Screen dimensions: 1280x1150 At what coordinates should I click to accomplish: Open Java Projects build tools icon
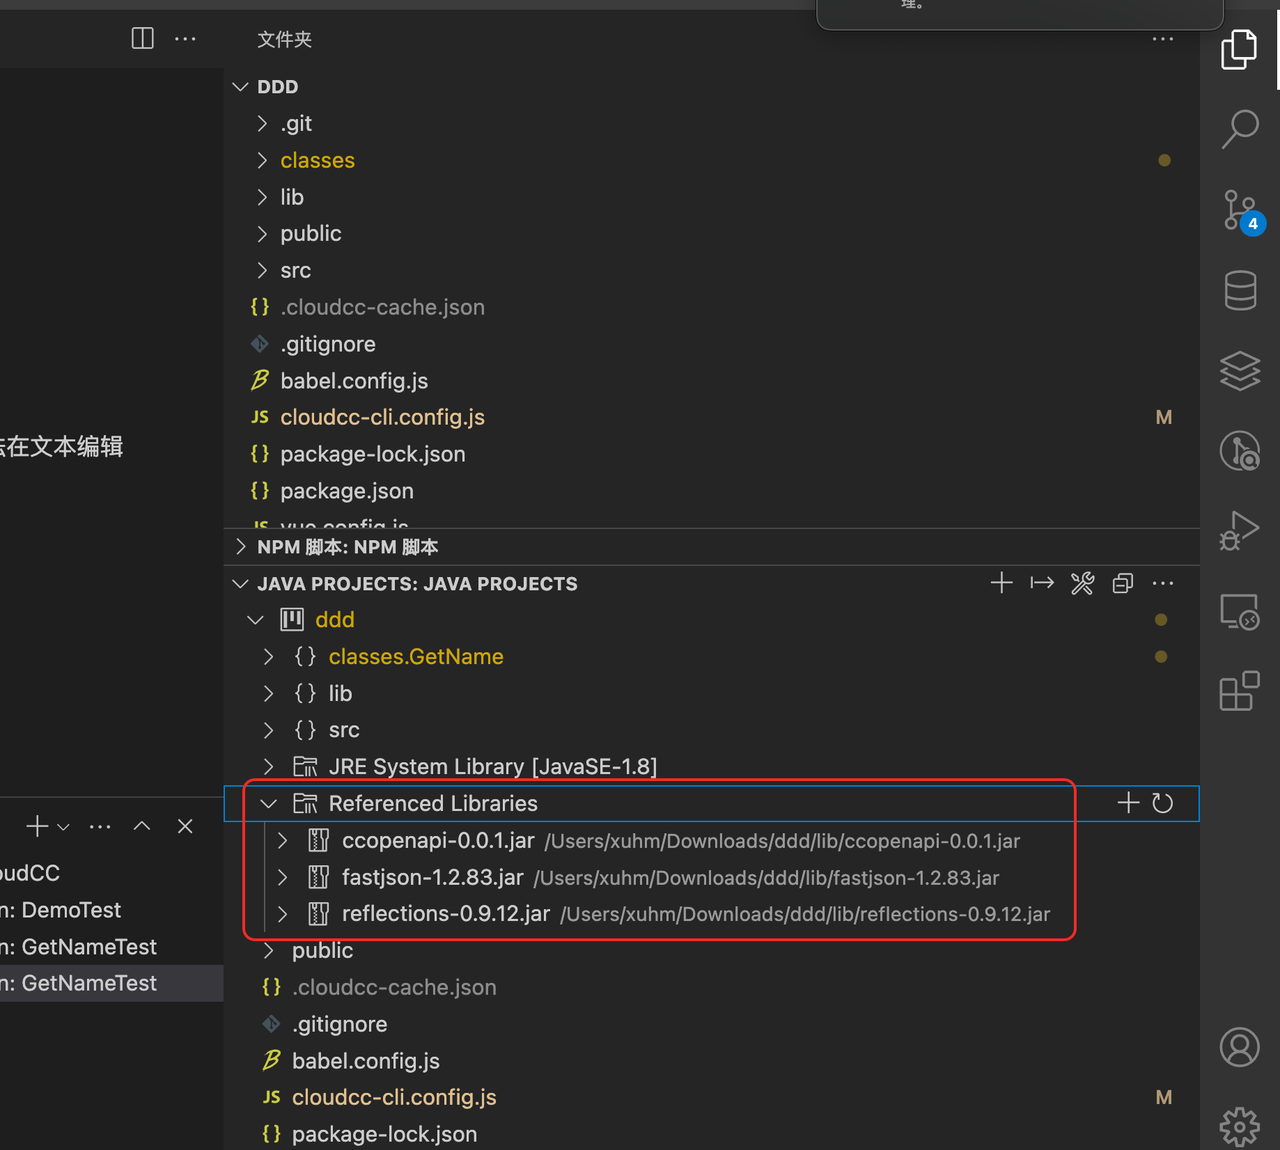(1082, 584)
